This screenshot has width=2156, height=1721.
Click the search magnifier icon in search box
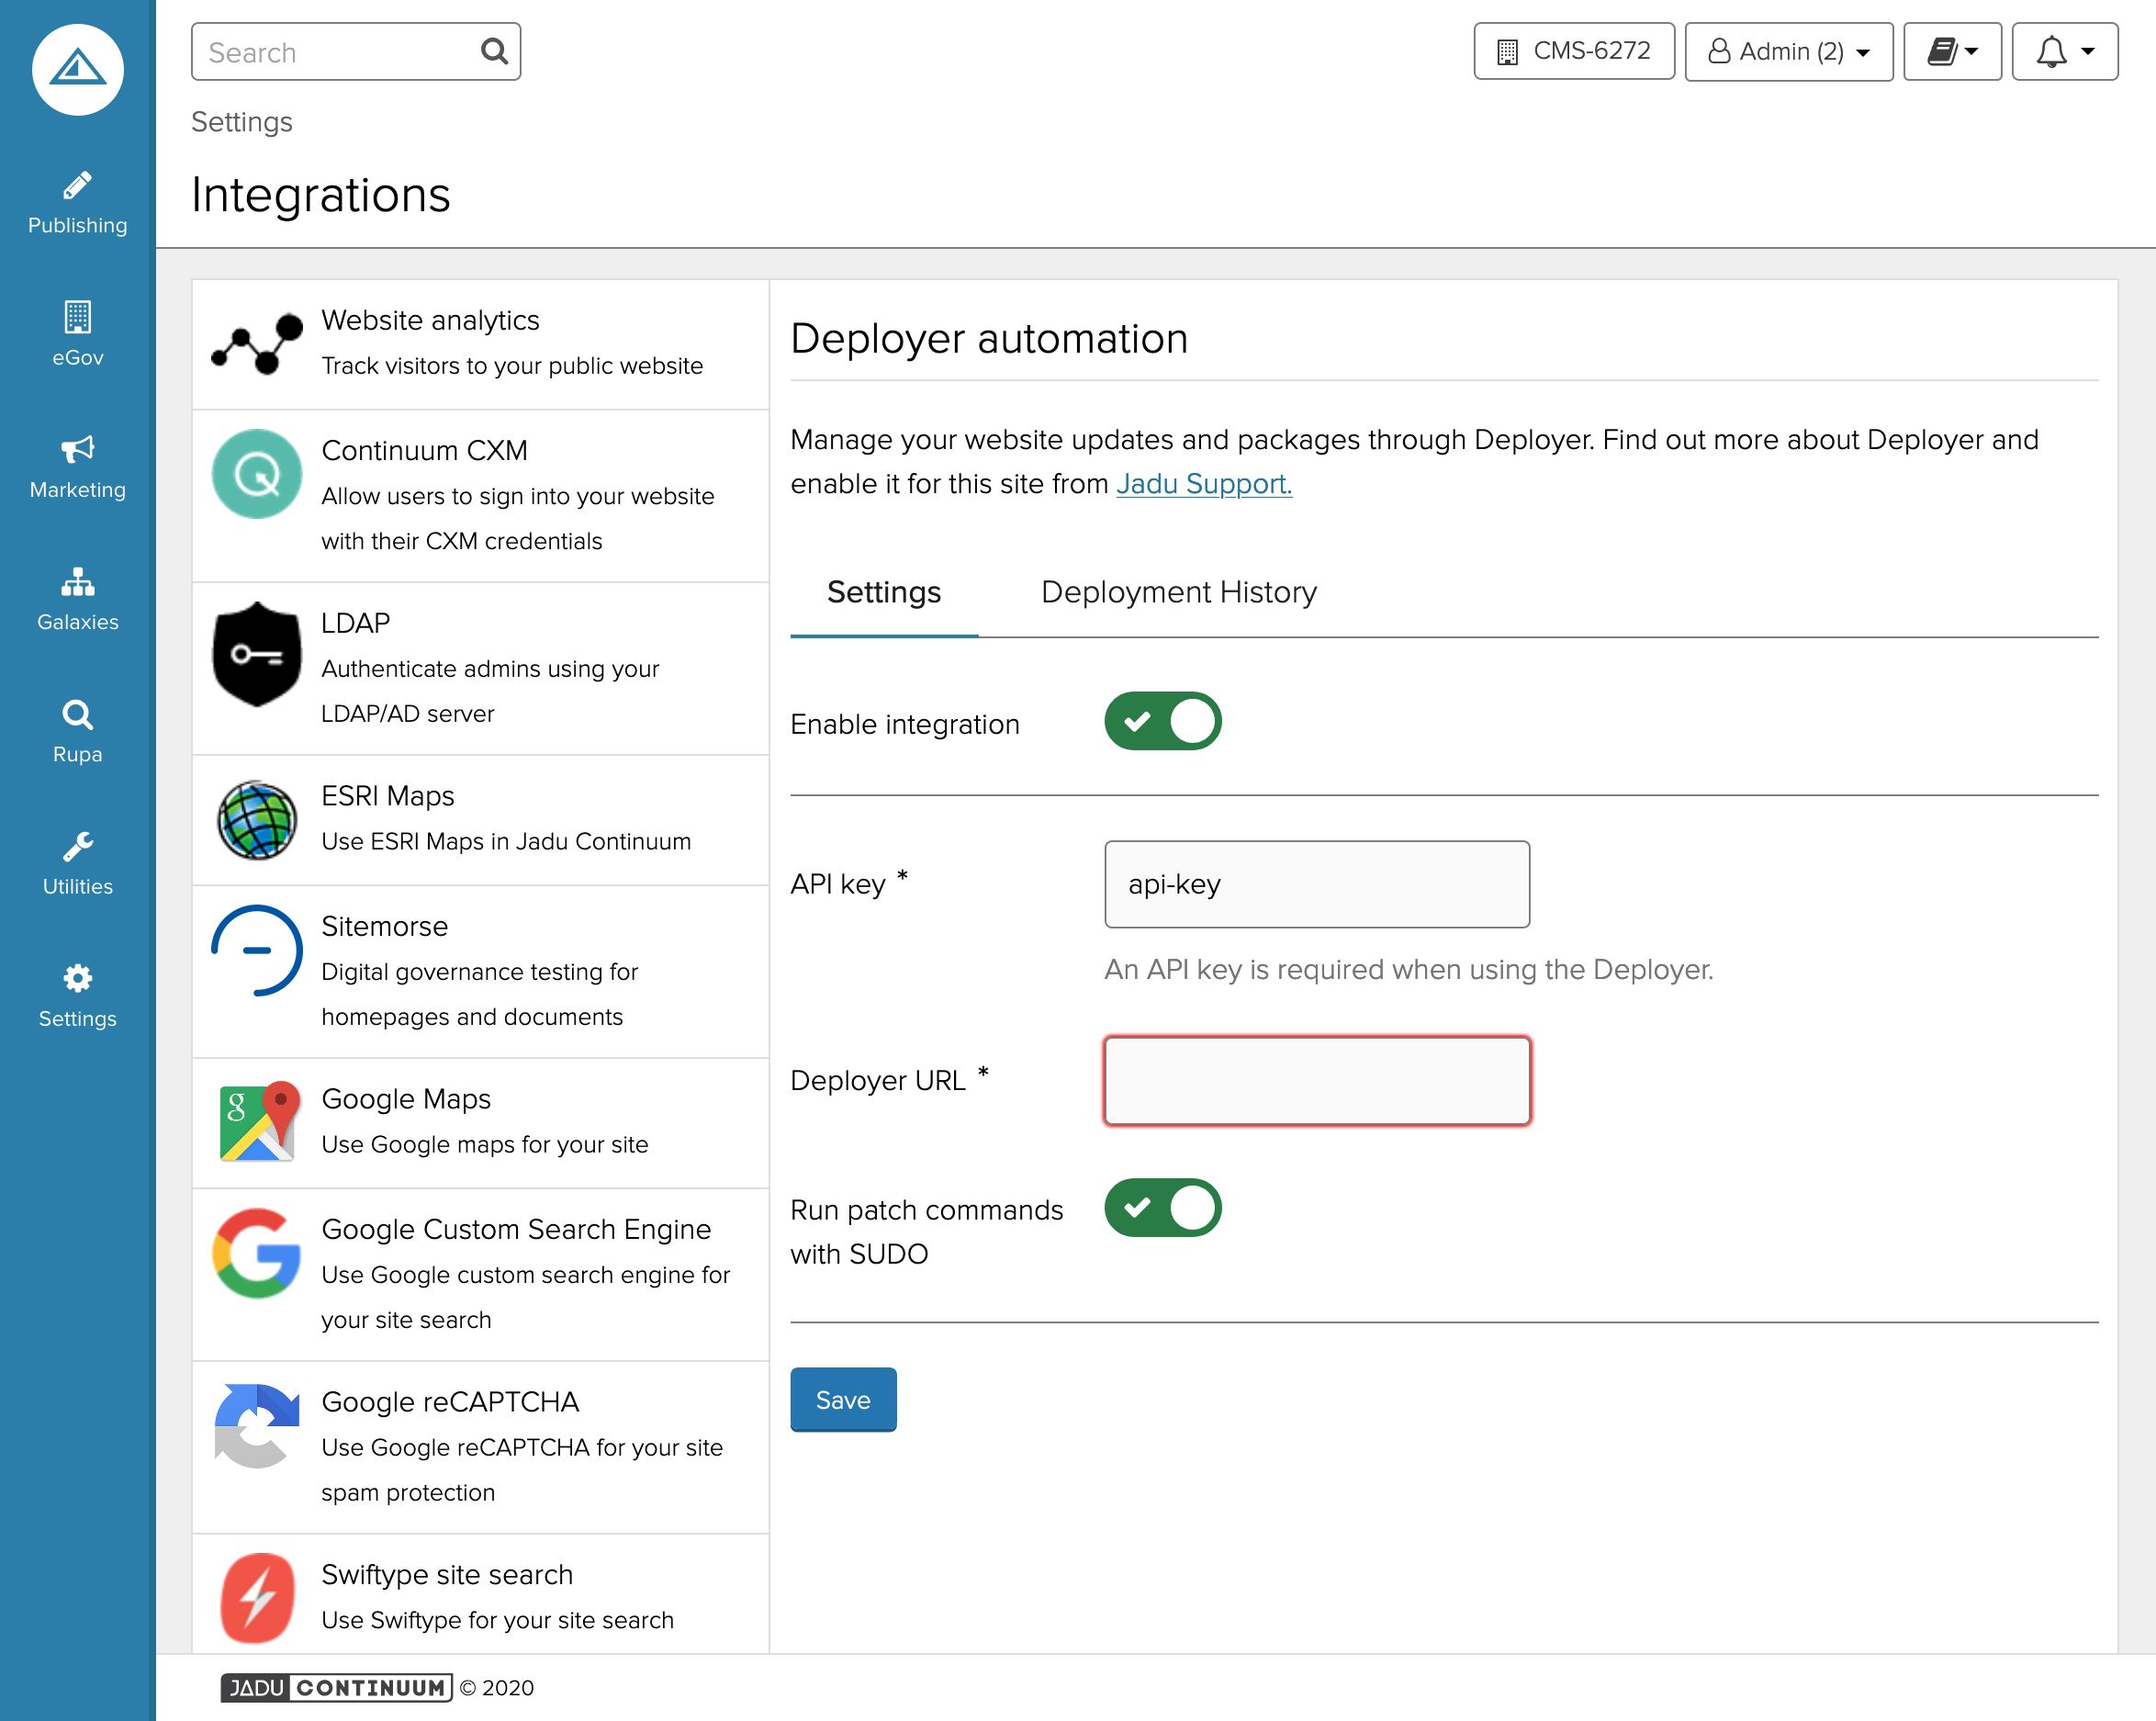[x=494, y=51]
